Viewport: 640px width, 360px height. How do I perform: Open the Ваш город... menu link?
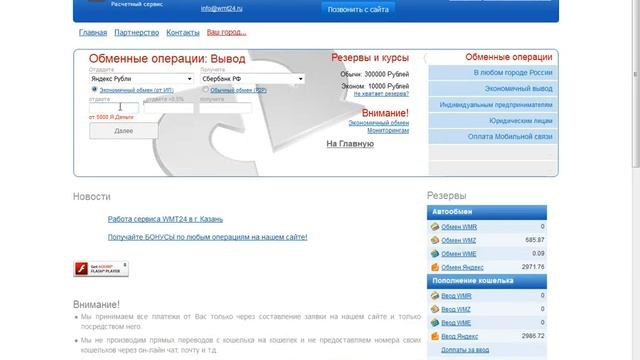pos(227,33)
